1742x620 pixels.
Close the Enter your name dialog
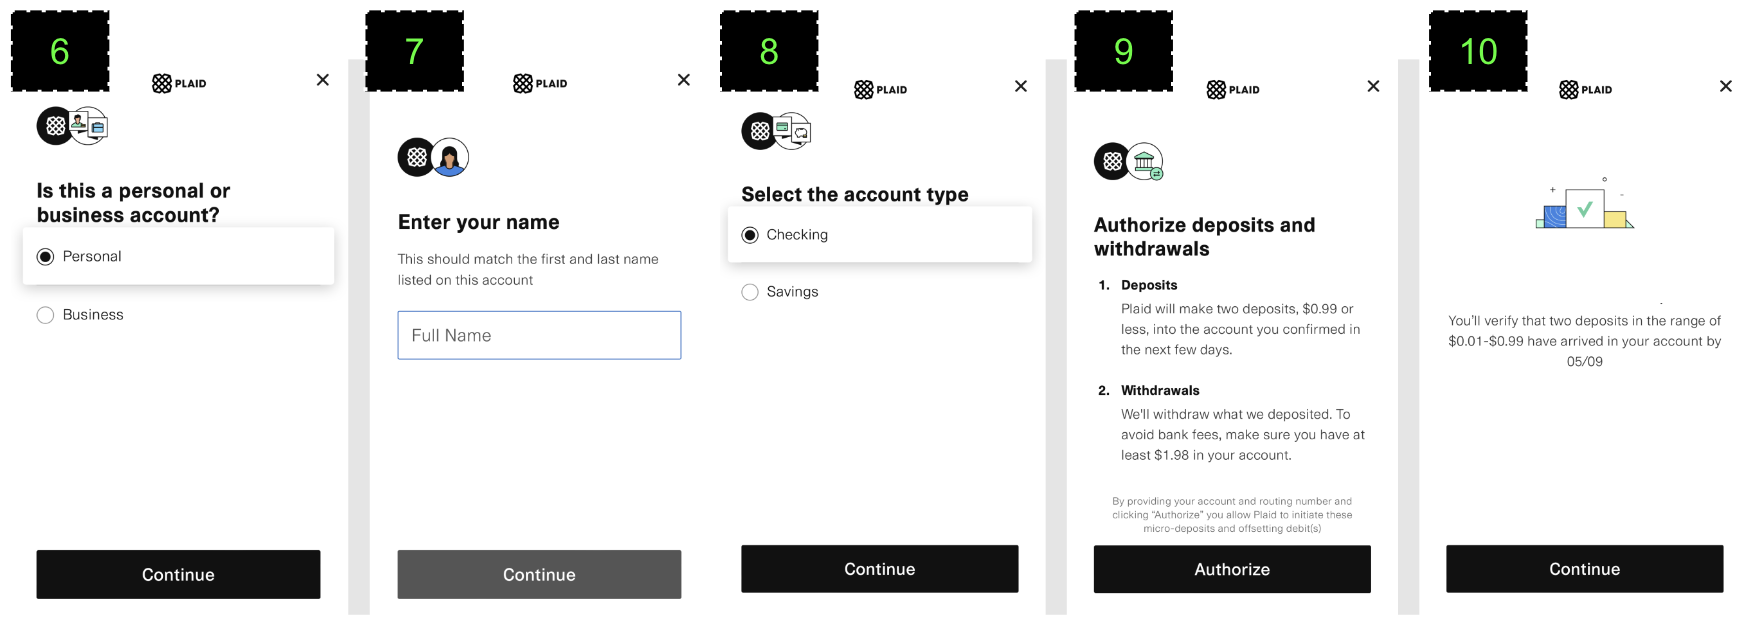pos(683,80)
